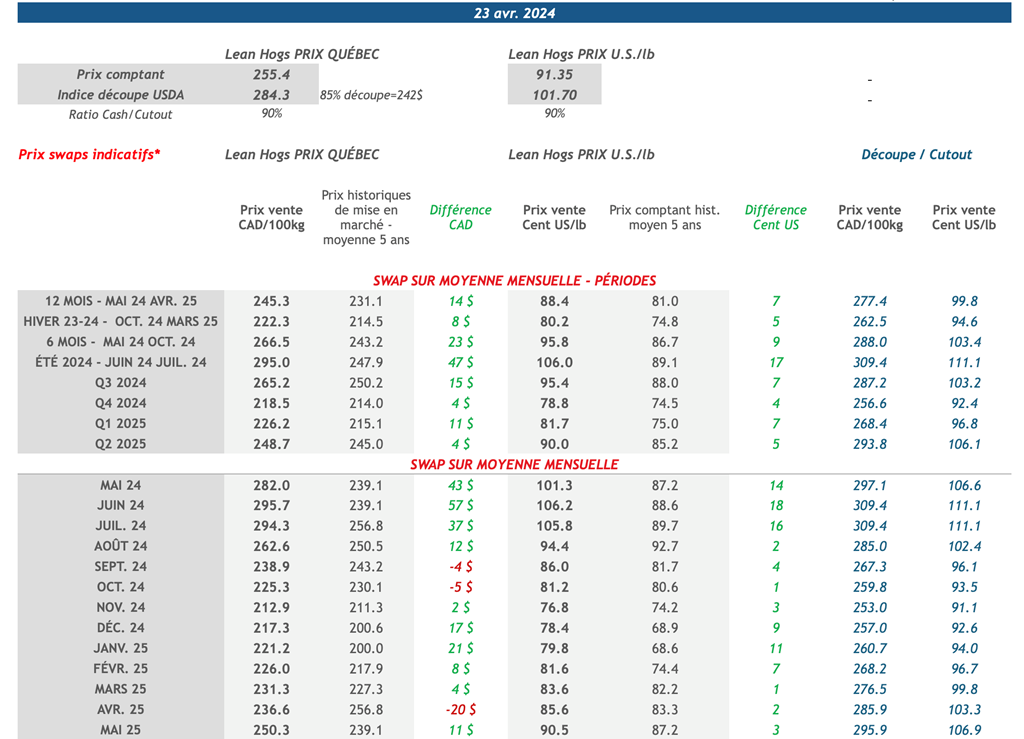
Task: Select the "Ratio Cash/Cutout" label
Action: click(x=121, y=114)
